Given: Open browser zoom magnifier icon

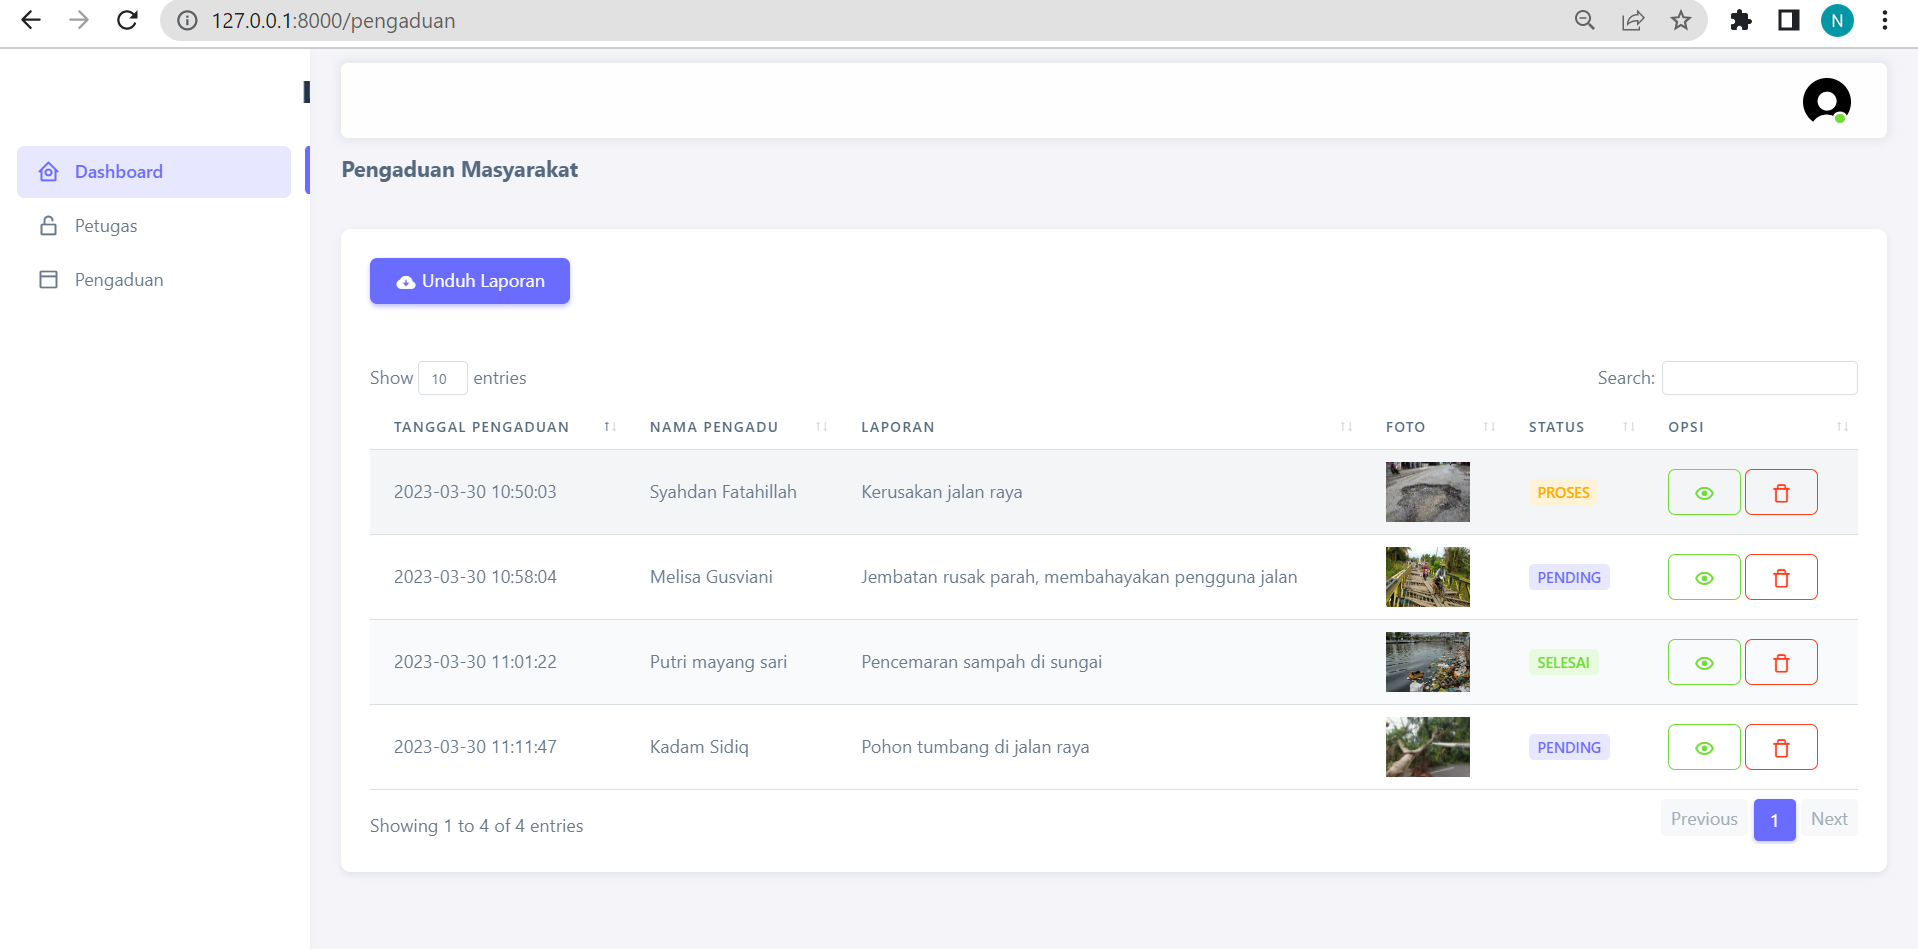Looking at the screenshot, I should click(1585, 20).
